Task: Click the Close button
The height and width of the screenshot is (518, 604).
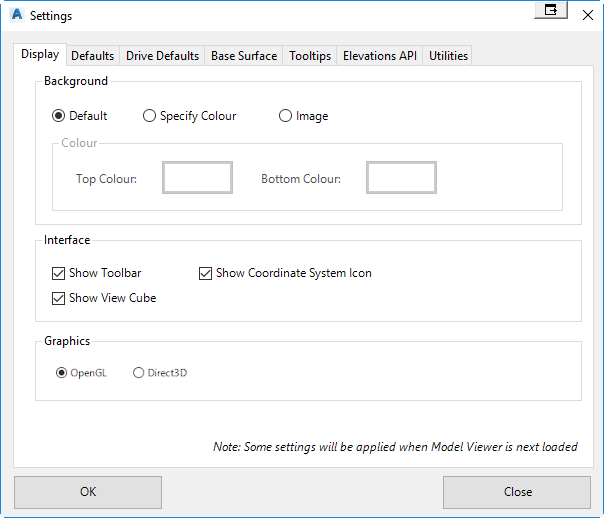Action: point(517,492)
